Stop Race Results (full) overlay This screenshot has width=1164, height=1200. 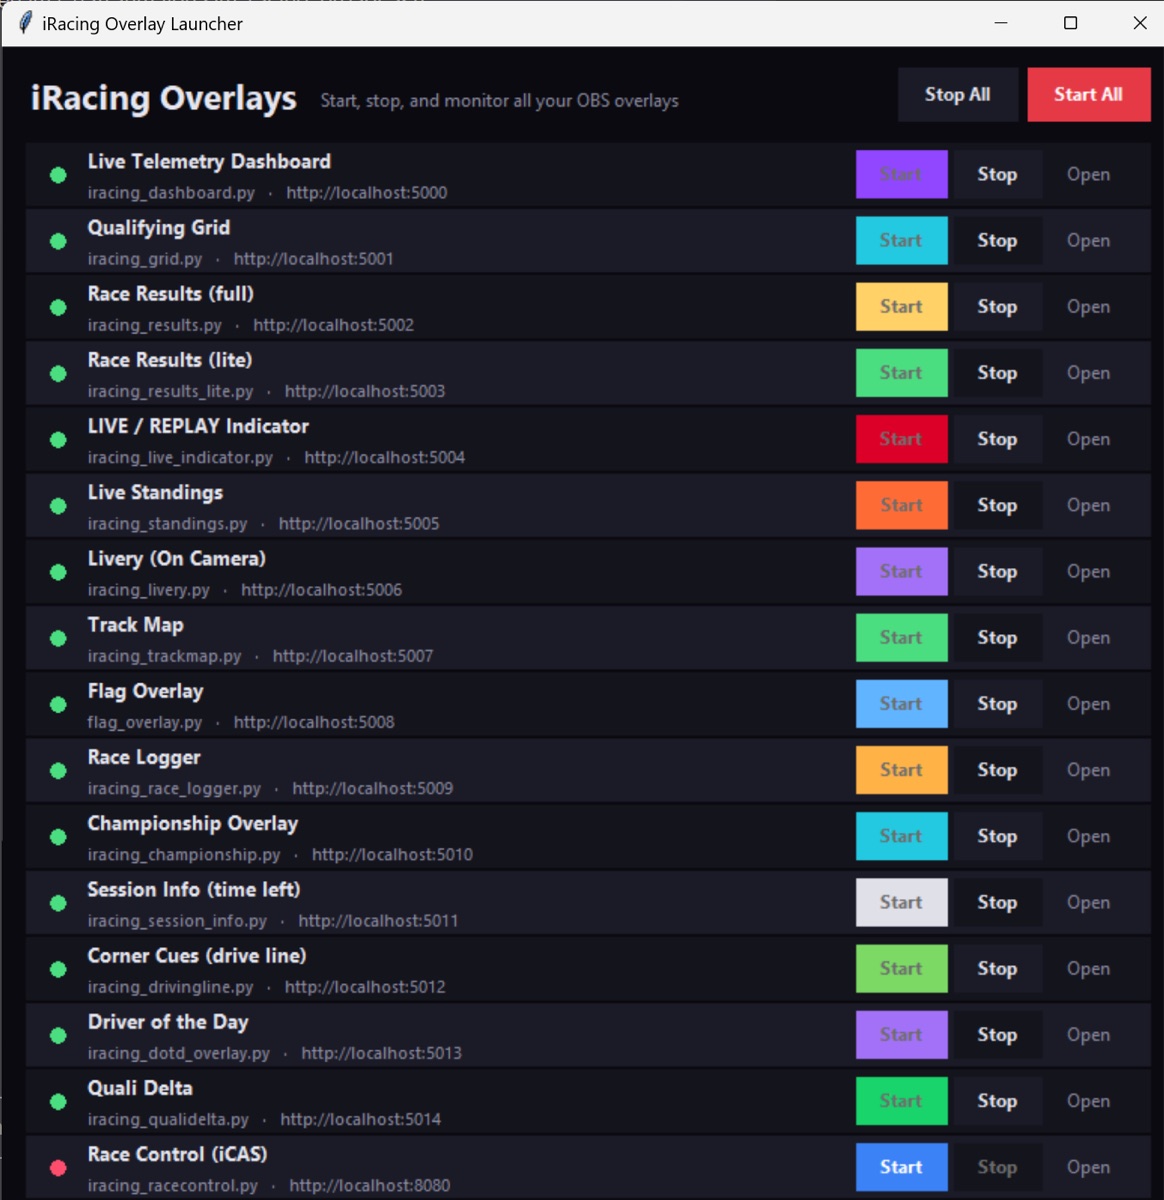pos(997,307)
